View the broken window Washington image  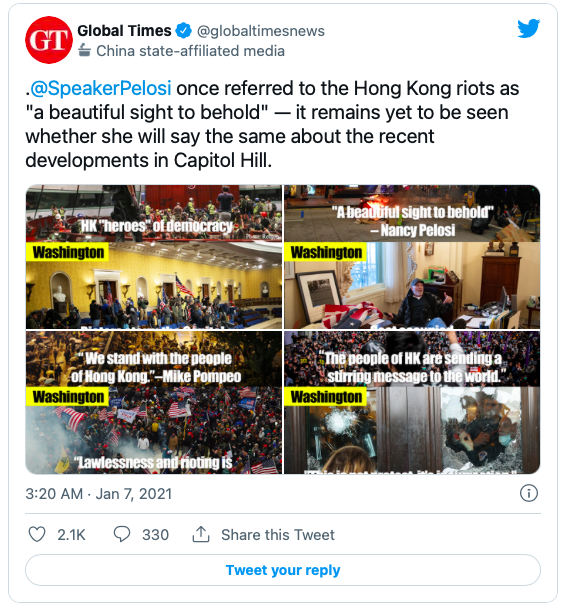coord(412,402)
